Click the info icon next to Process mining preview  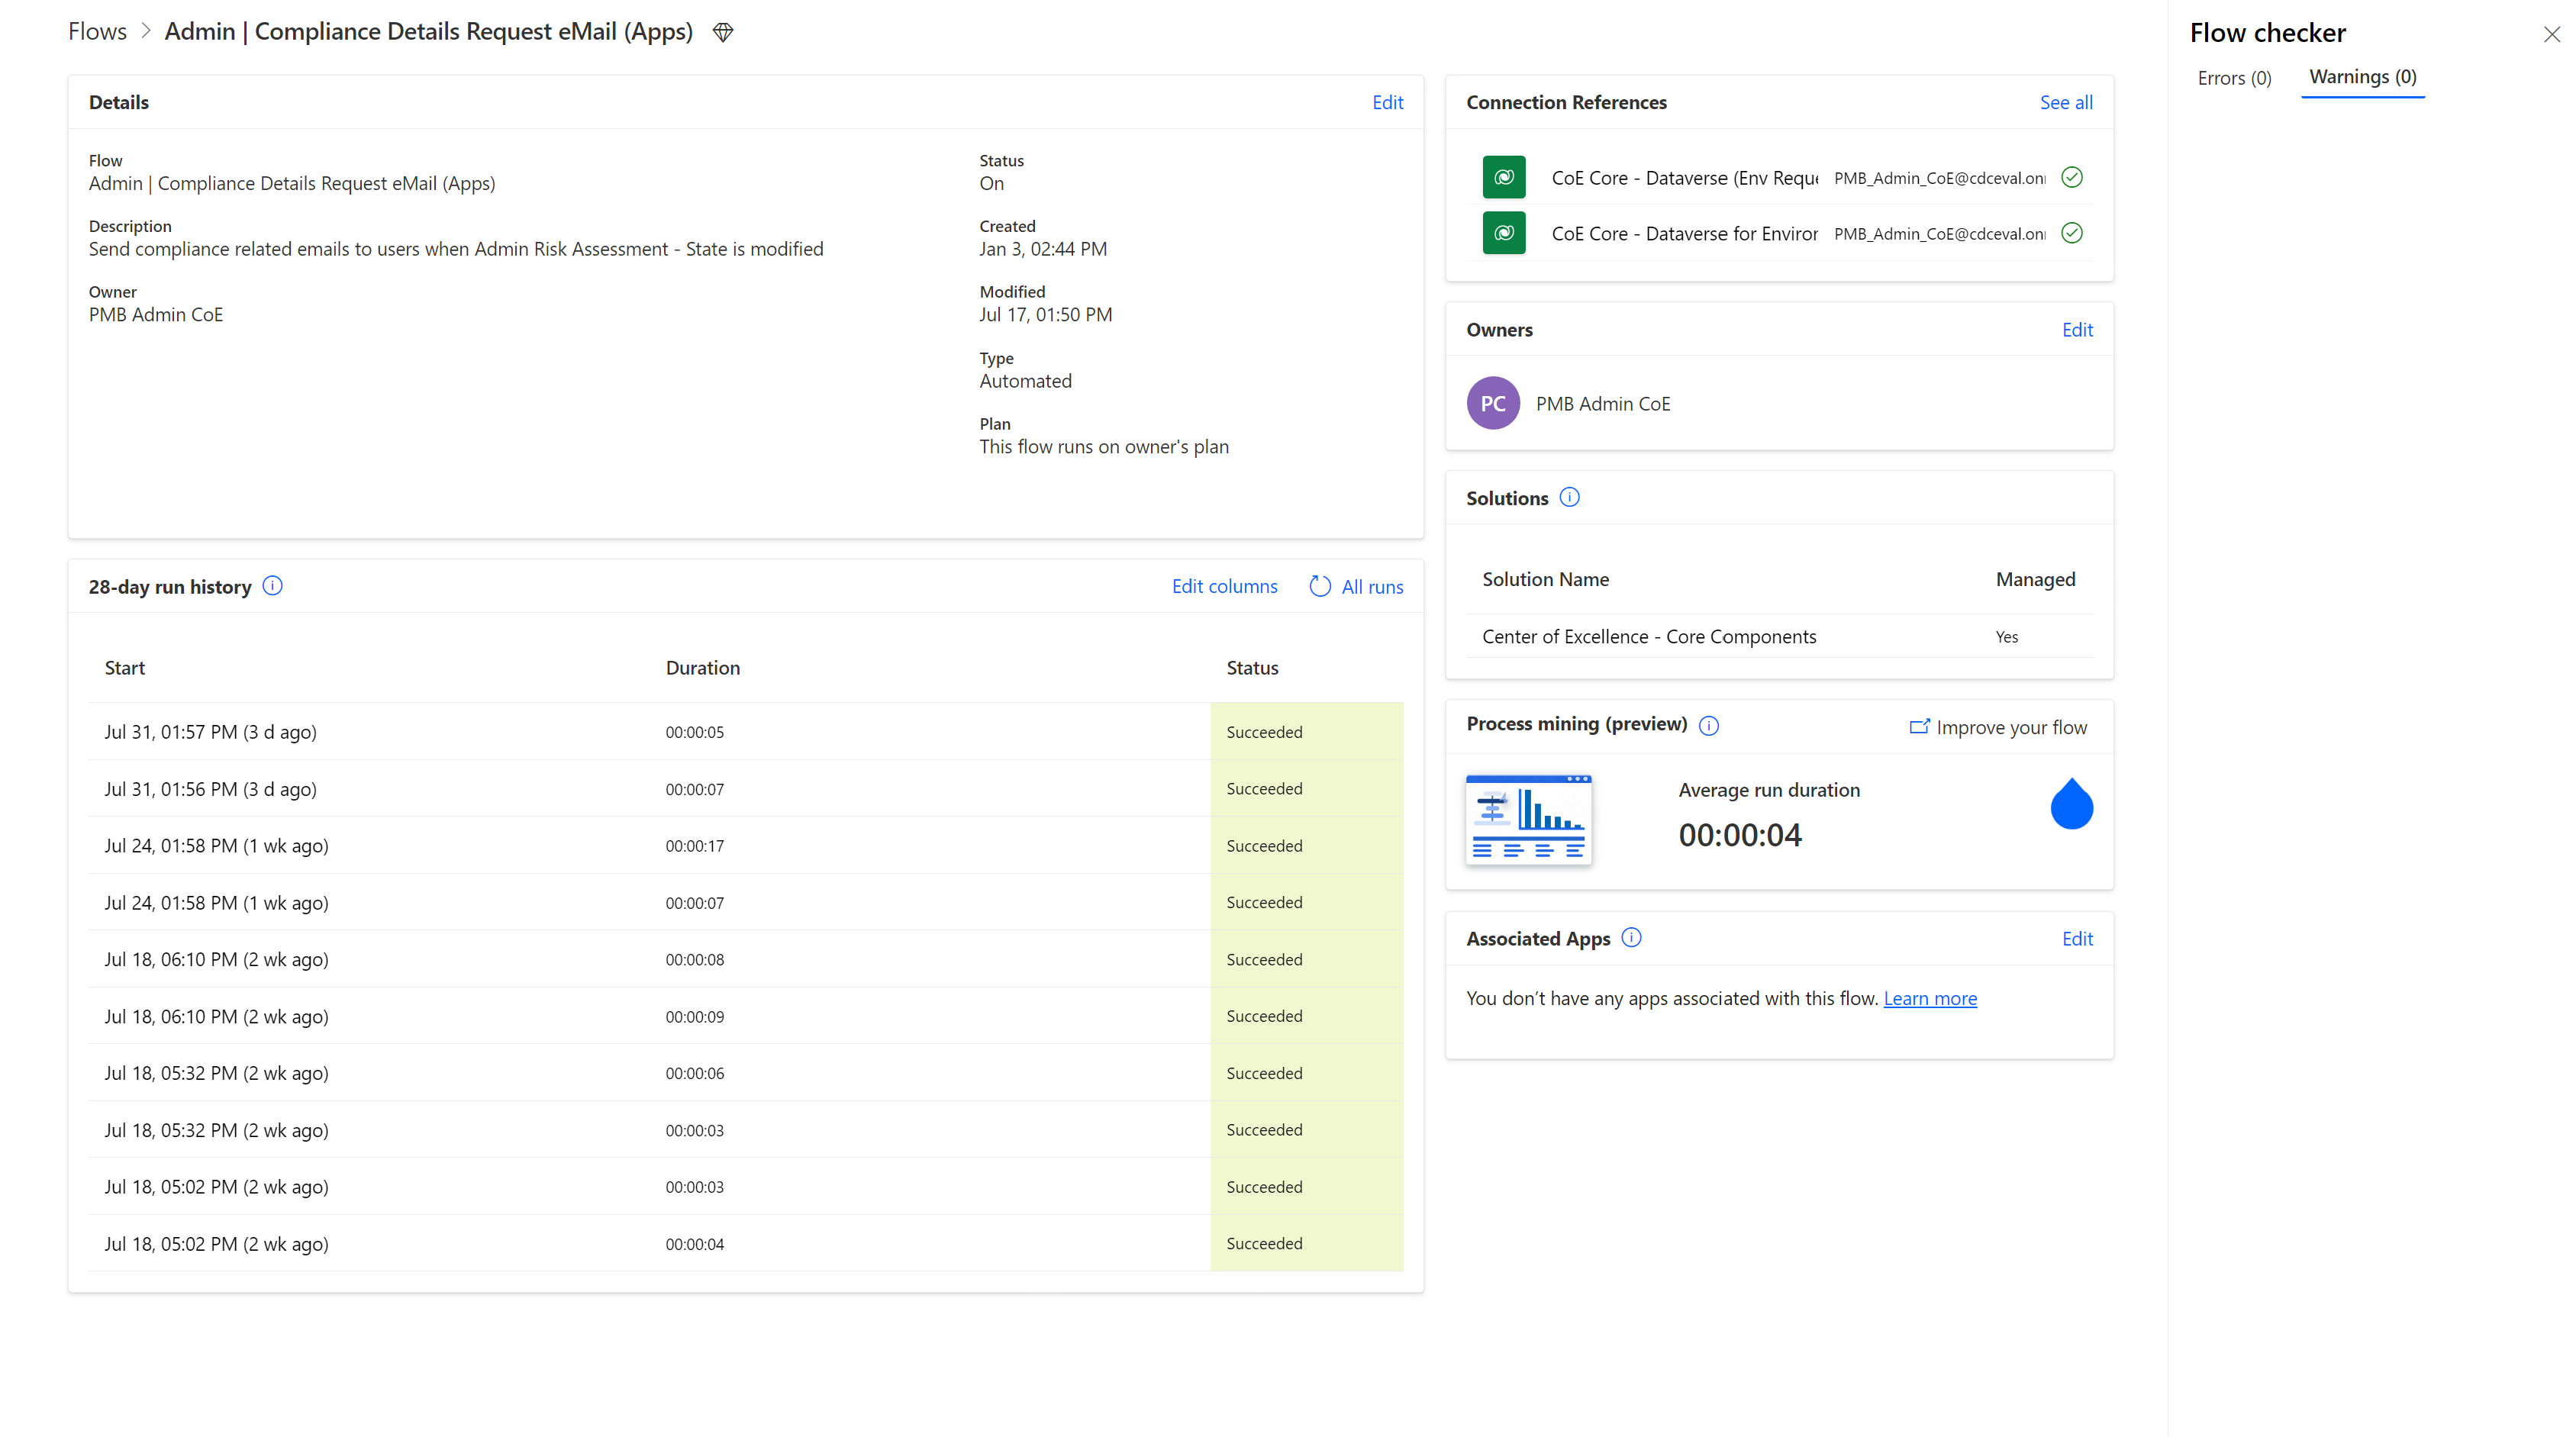pos(1709,725)
